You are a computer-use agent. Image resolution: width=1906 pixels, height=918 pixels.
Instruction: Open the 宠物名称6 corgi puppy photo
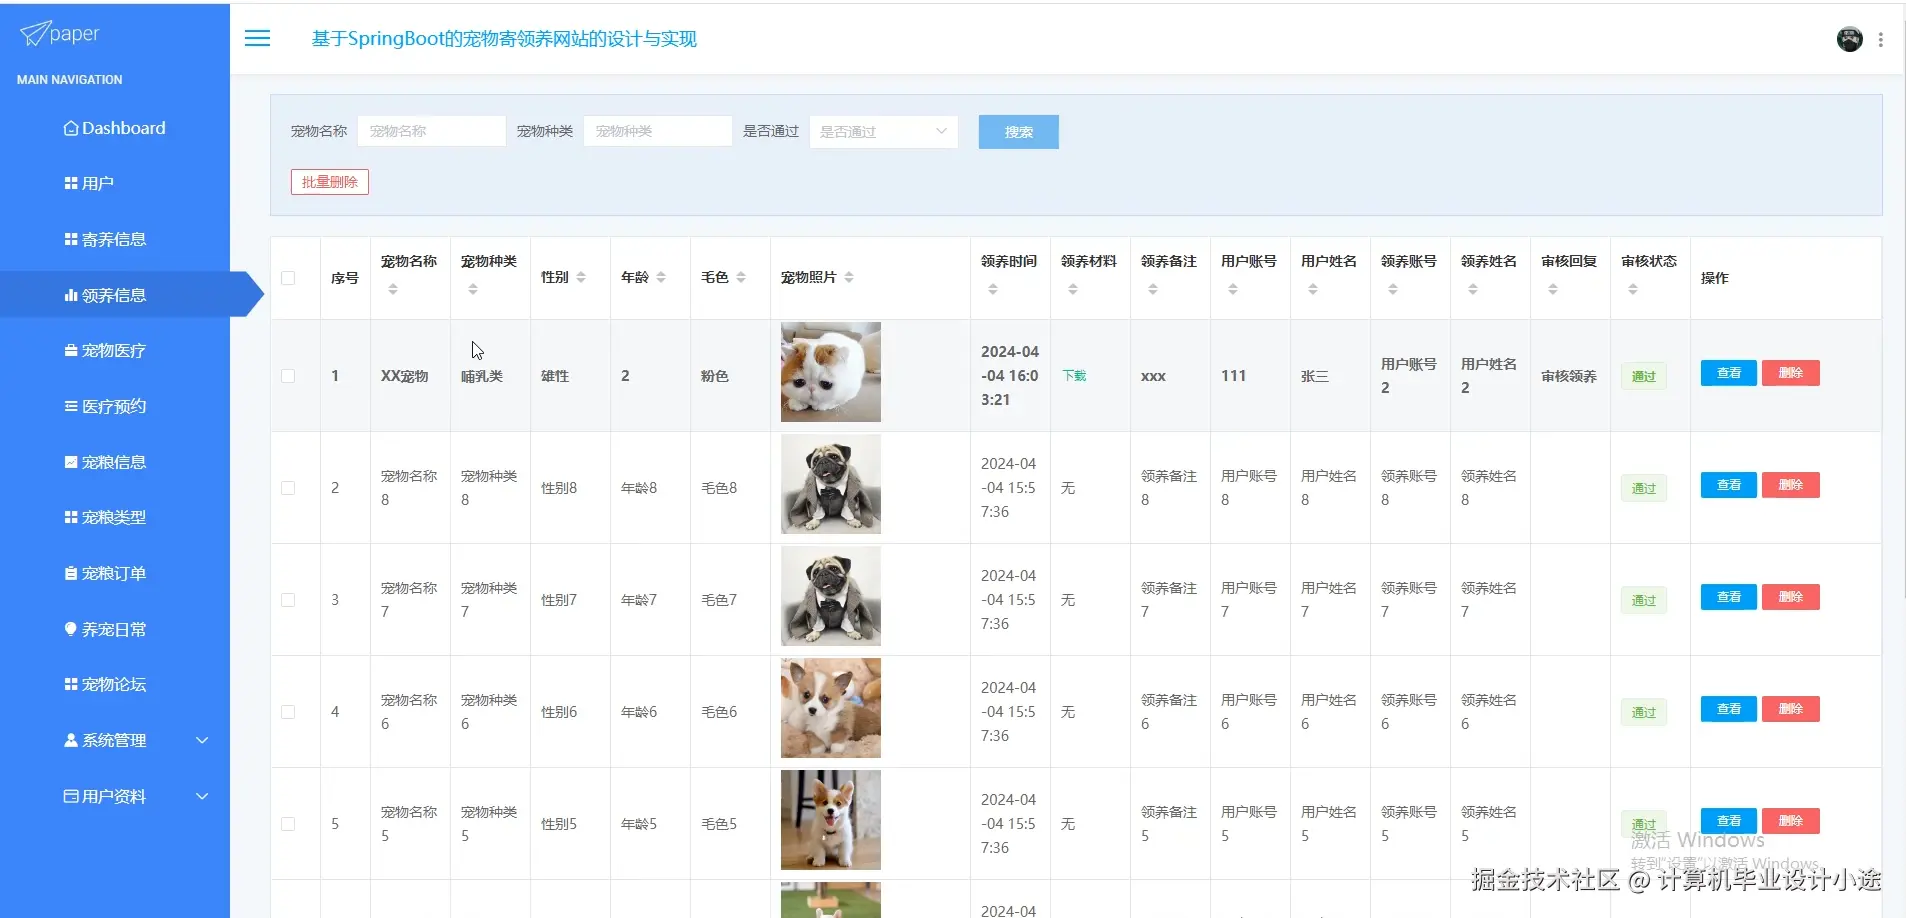831,708
